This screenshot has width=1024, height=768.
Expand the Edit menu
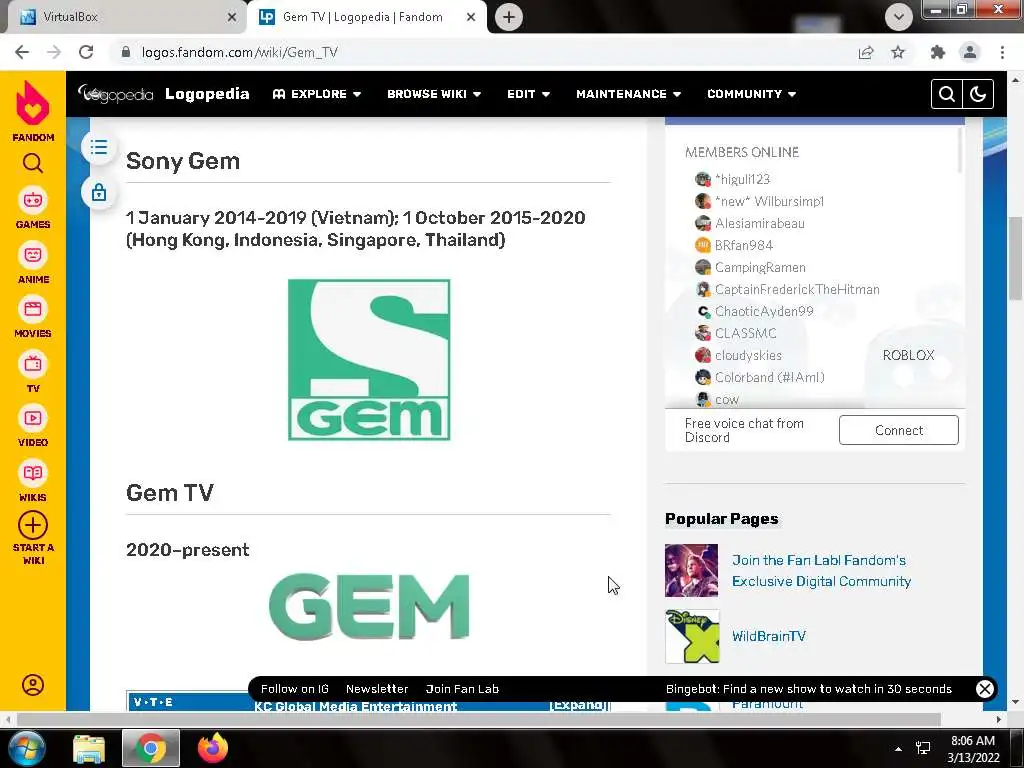[x=528, y=94]
